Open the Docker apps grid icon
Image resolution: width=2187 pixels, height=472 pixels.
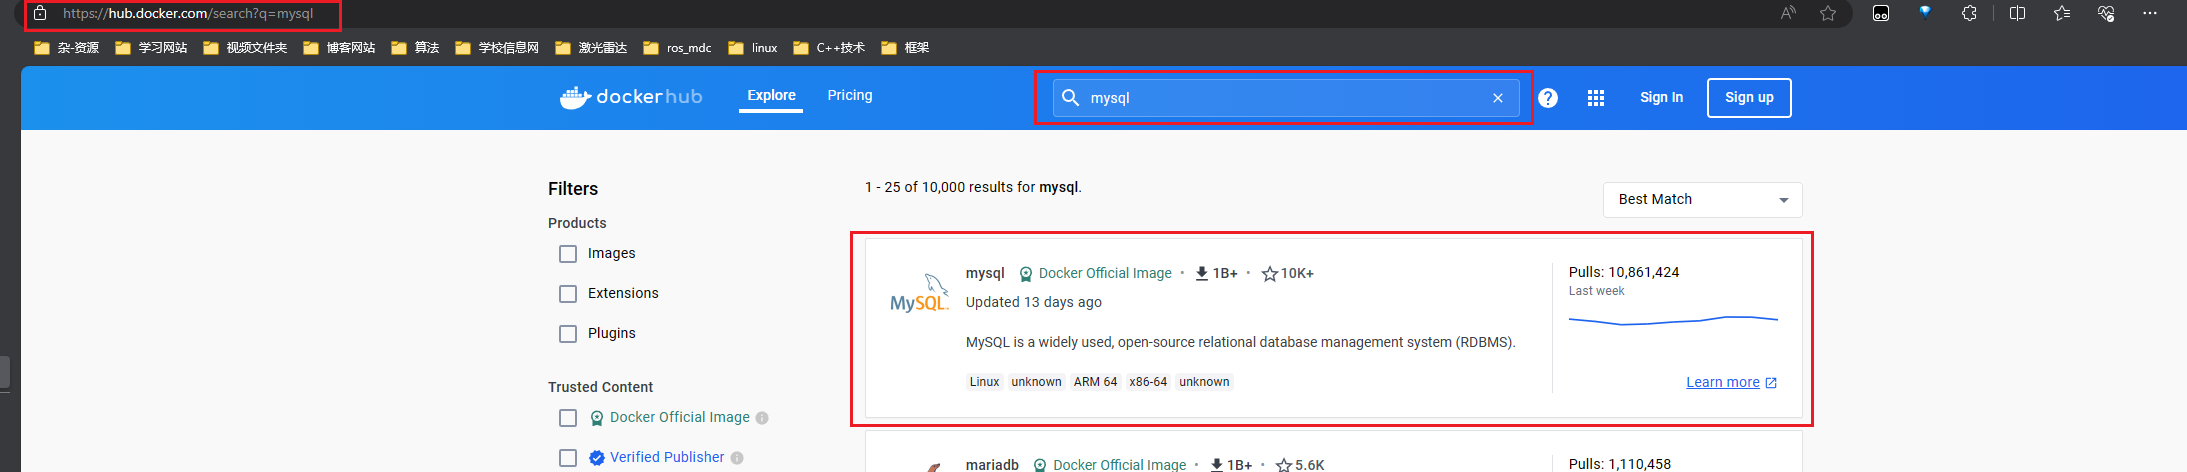click(x=1596, y=98)
